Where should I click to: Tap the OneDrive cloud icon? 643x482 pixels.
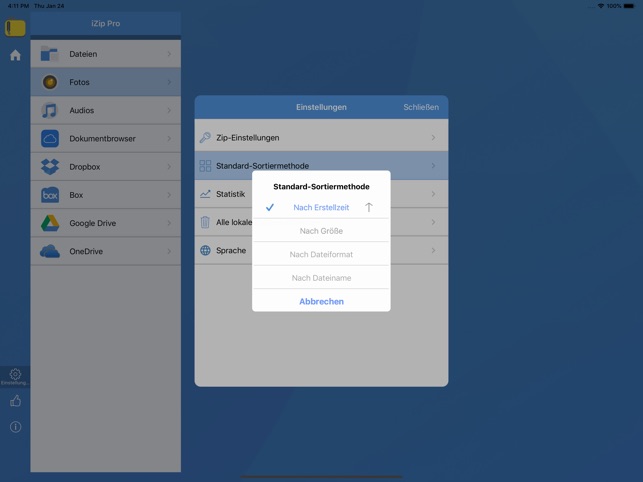[x=50, y=251]
